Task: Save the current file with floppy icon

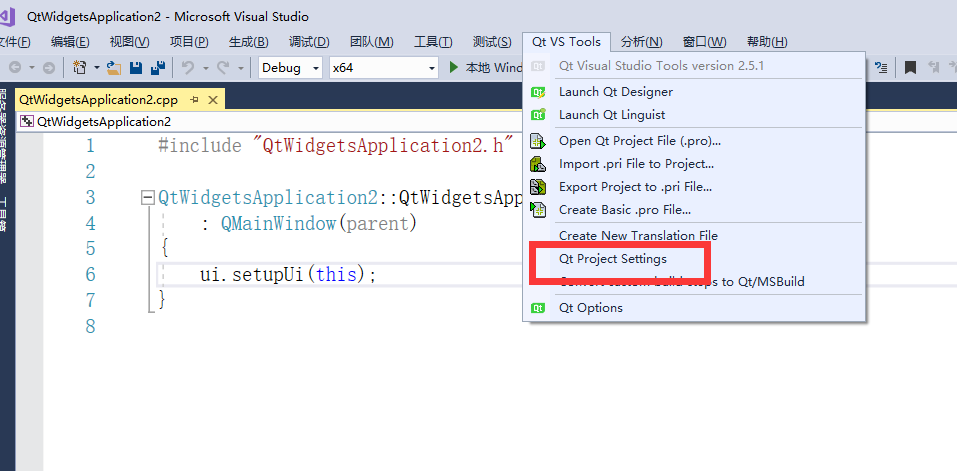Action: click(x=136, y=67)
